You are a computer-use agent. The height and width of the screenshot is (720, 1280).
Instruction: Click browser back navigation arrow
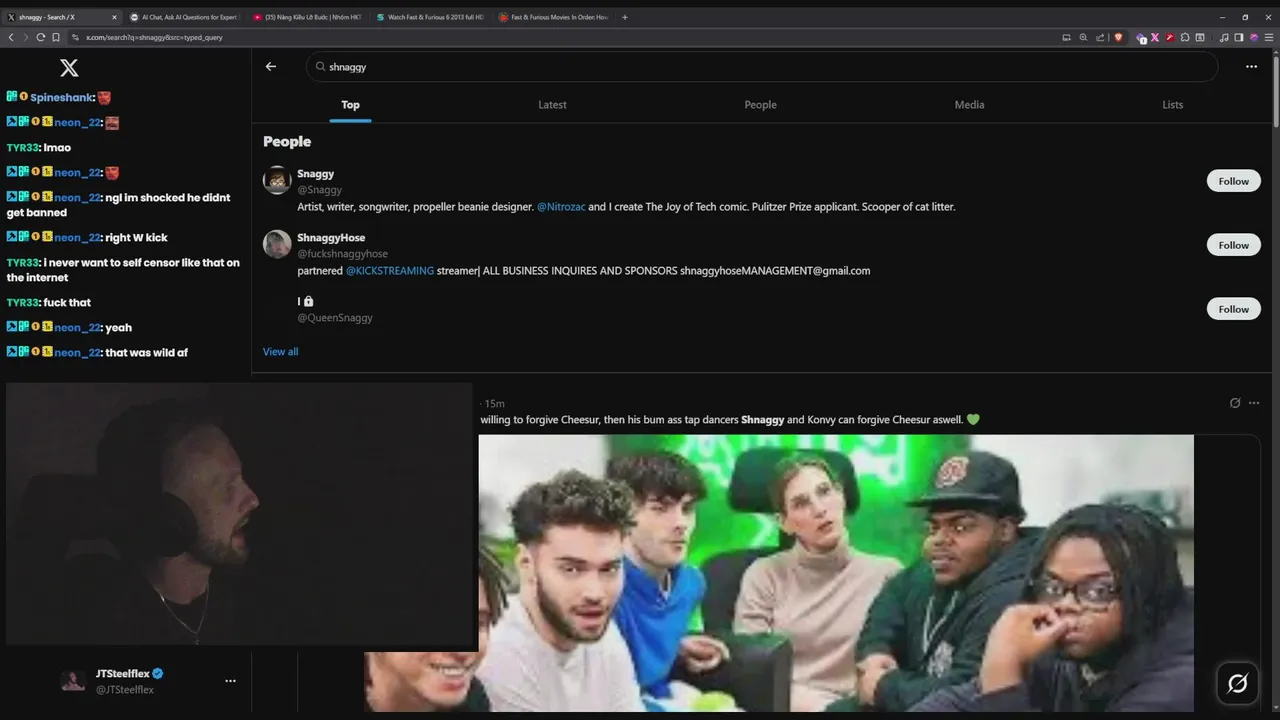[x=11, y=37]
